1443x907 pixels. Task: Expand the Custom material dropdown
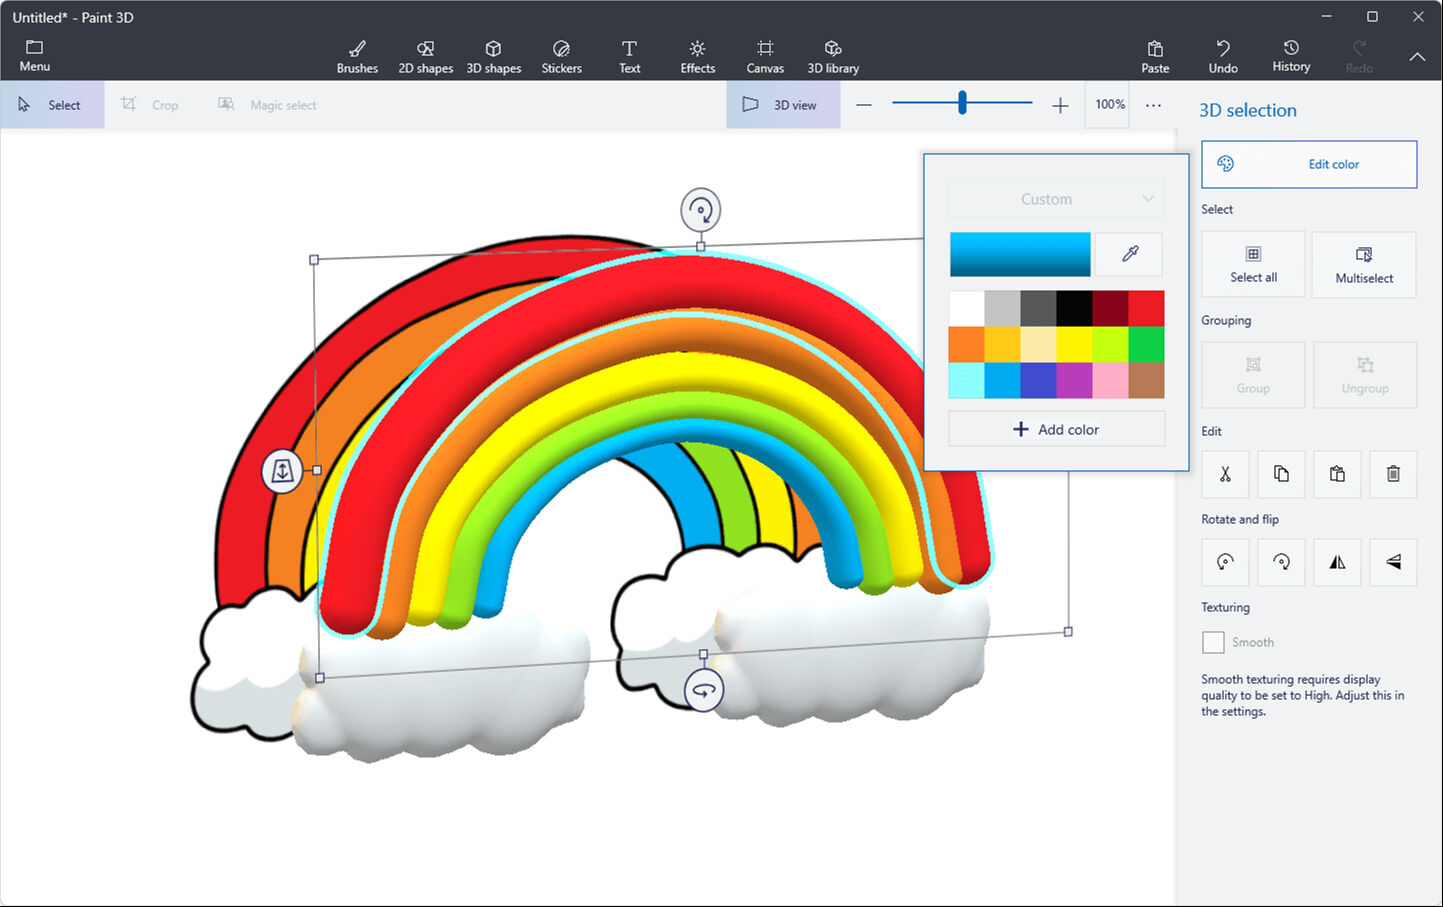(x=1056, y=199)
